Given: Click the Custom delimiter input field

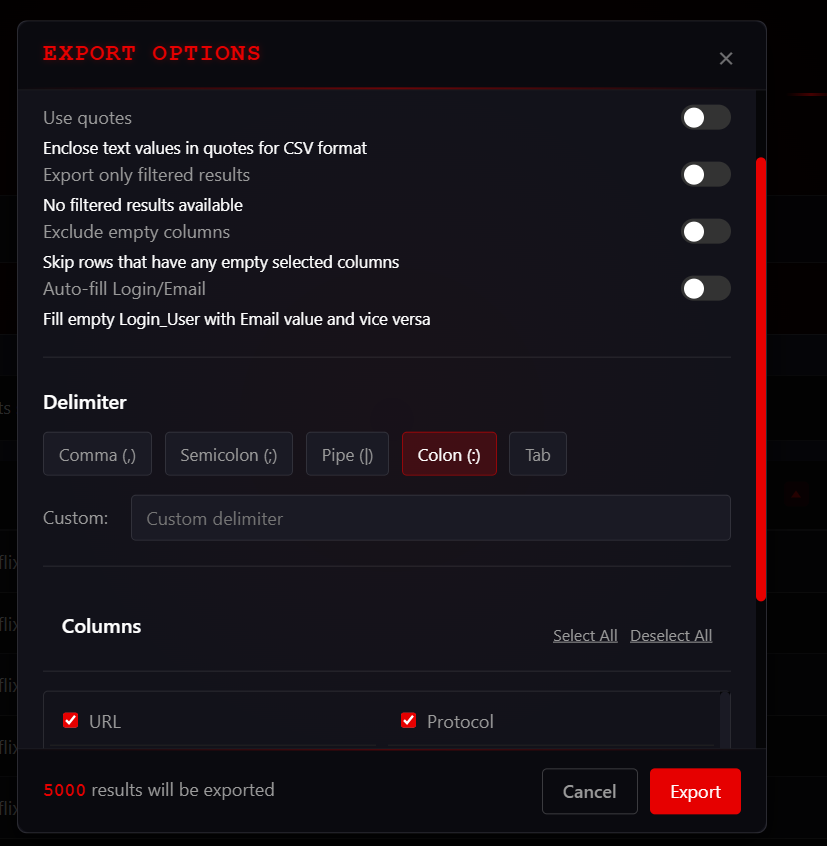Looking at the screenshot, I should (x=430, y=518).
